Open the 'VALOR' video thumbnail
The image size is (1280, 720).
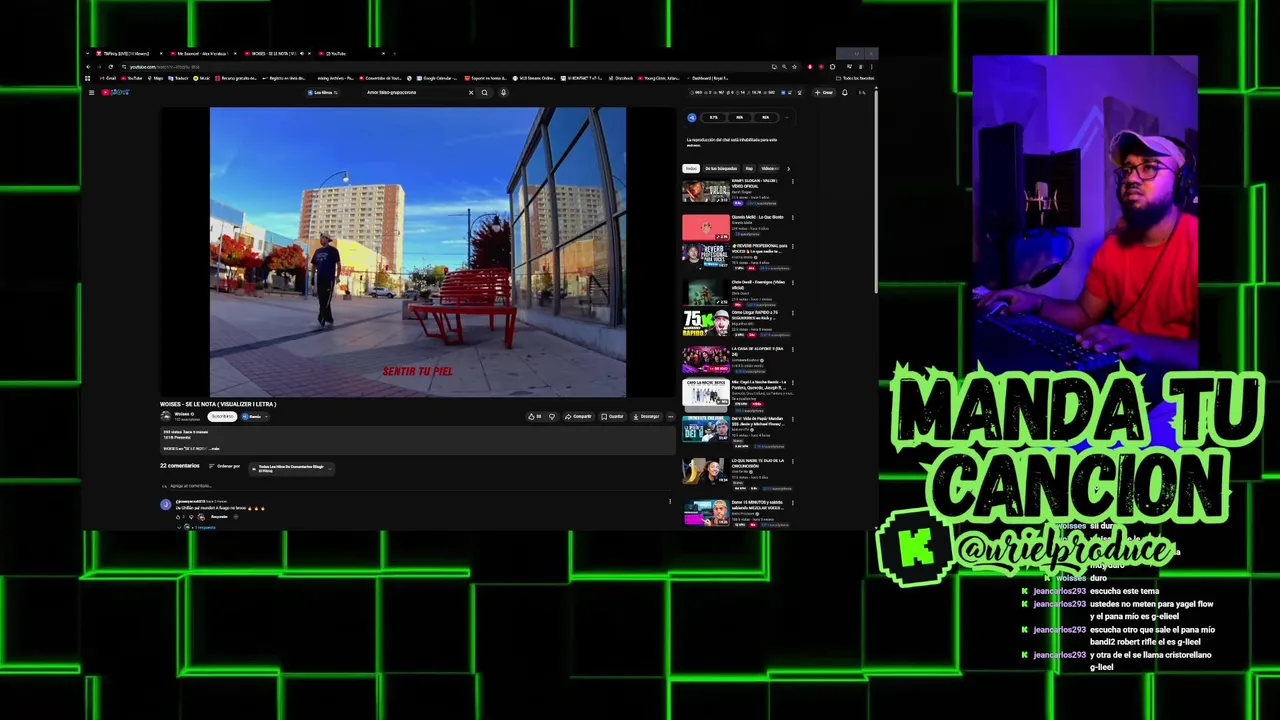click(706, 191)
